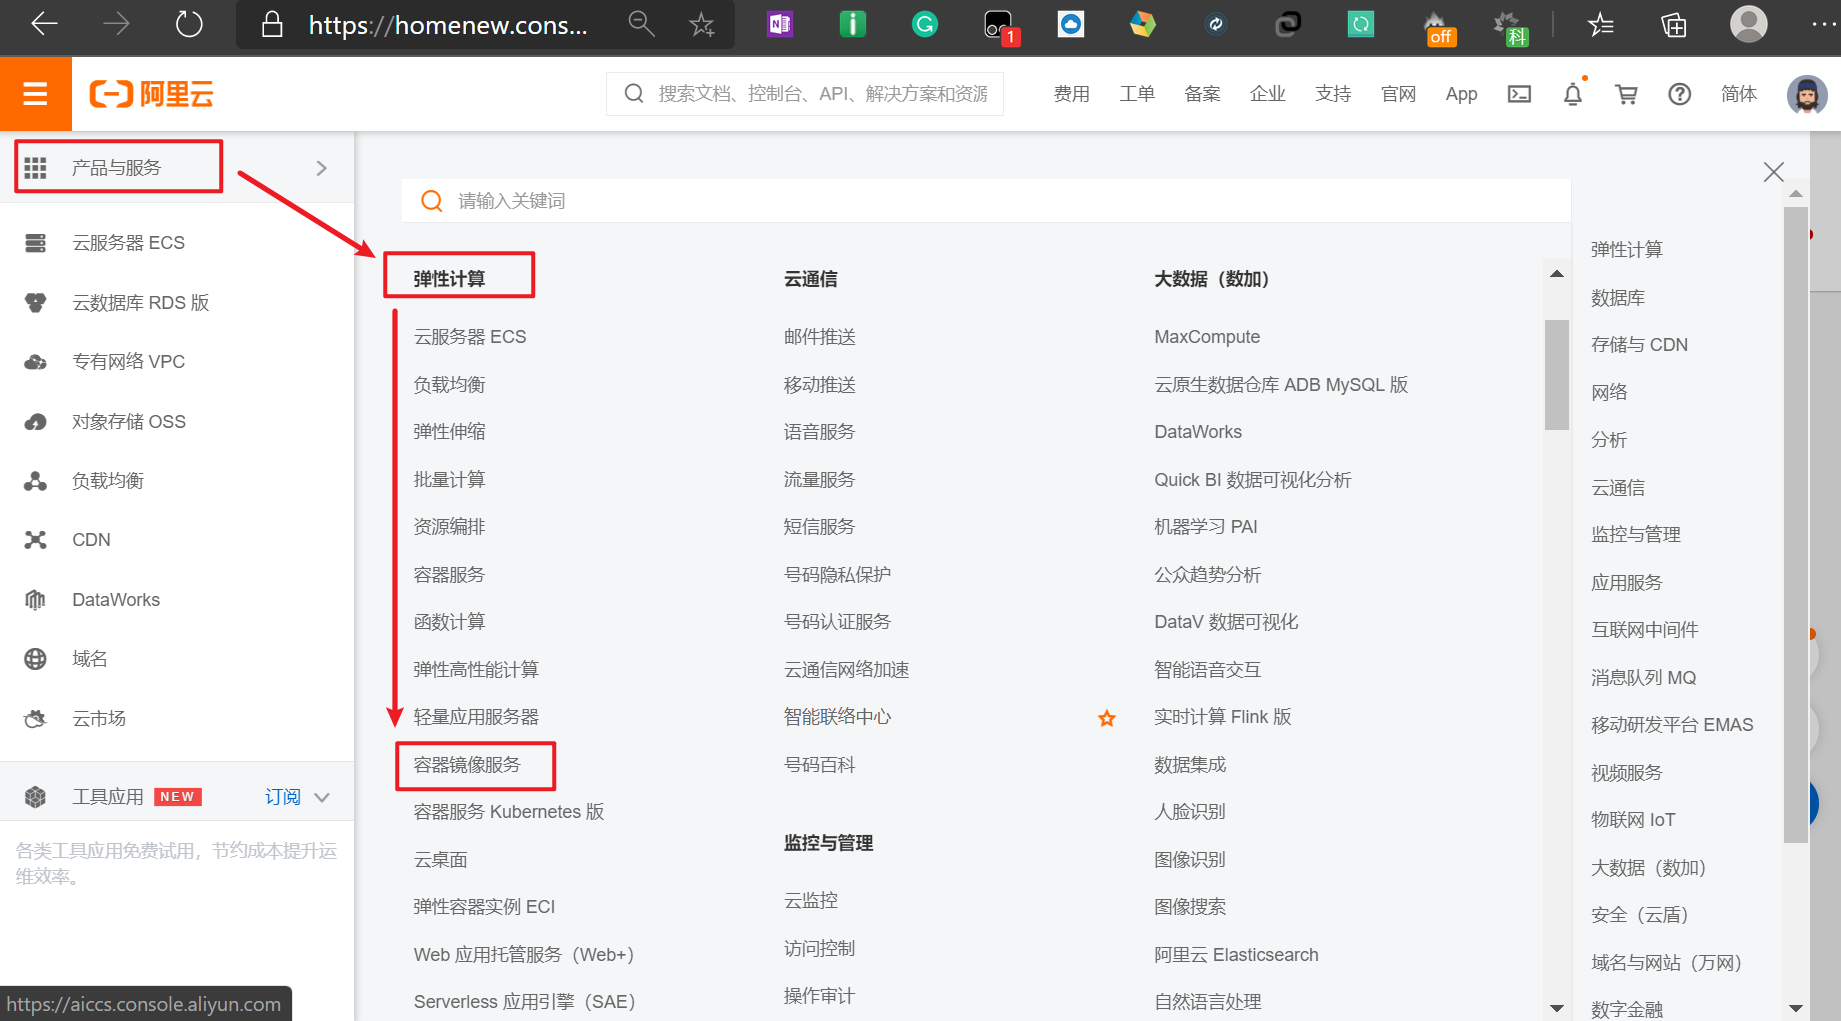
Task: Open 轻量应用服务器 link
Action: point(476,717)
